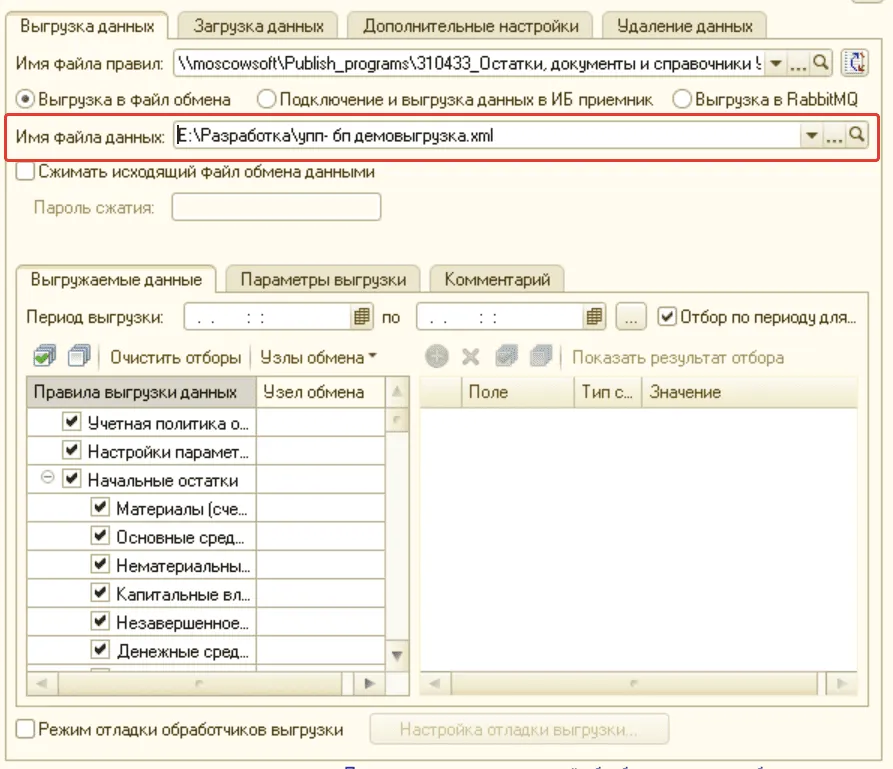Uncheck the 'Основные средства' export rule

tap(100, 537)
